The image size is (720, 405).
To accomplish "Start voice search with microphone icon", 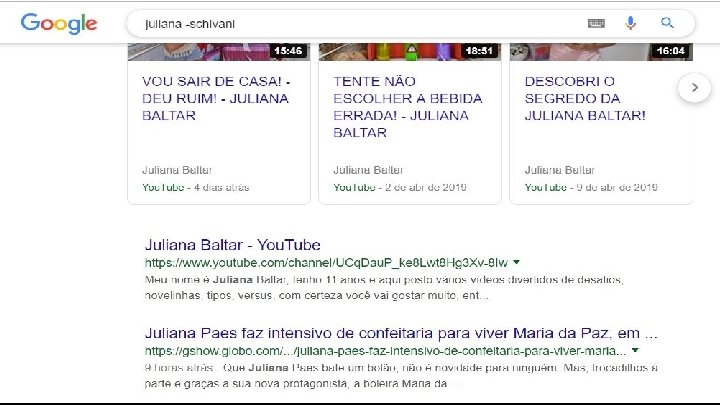I will (630, 23).
